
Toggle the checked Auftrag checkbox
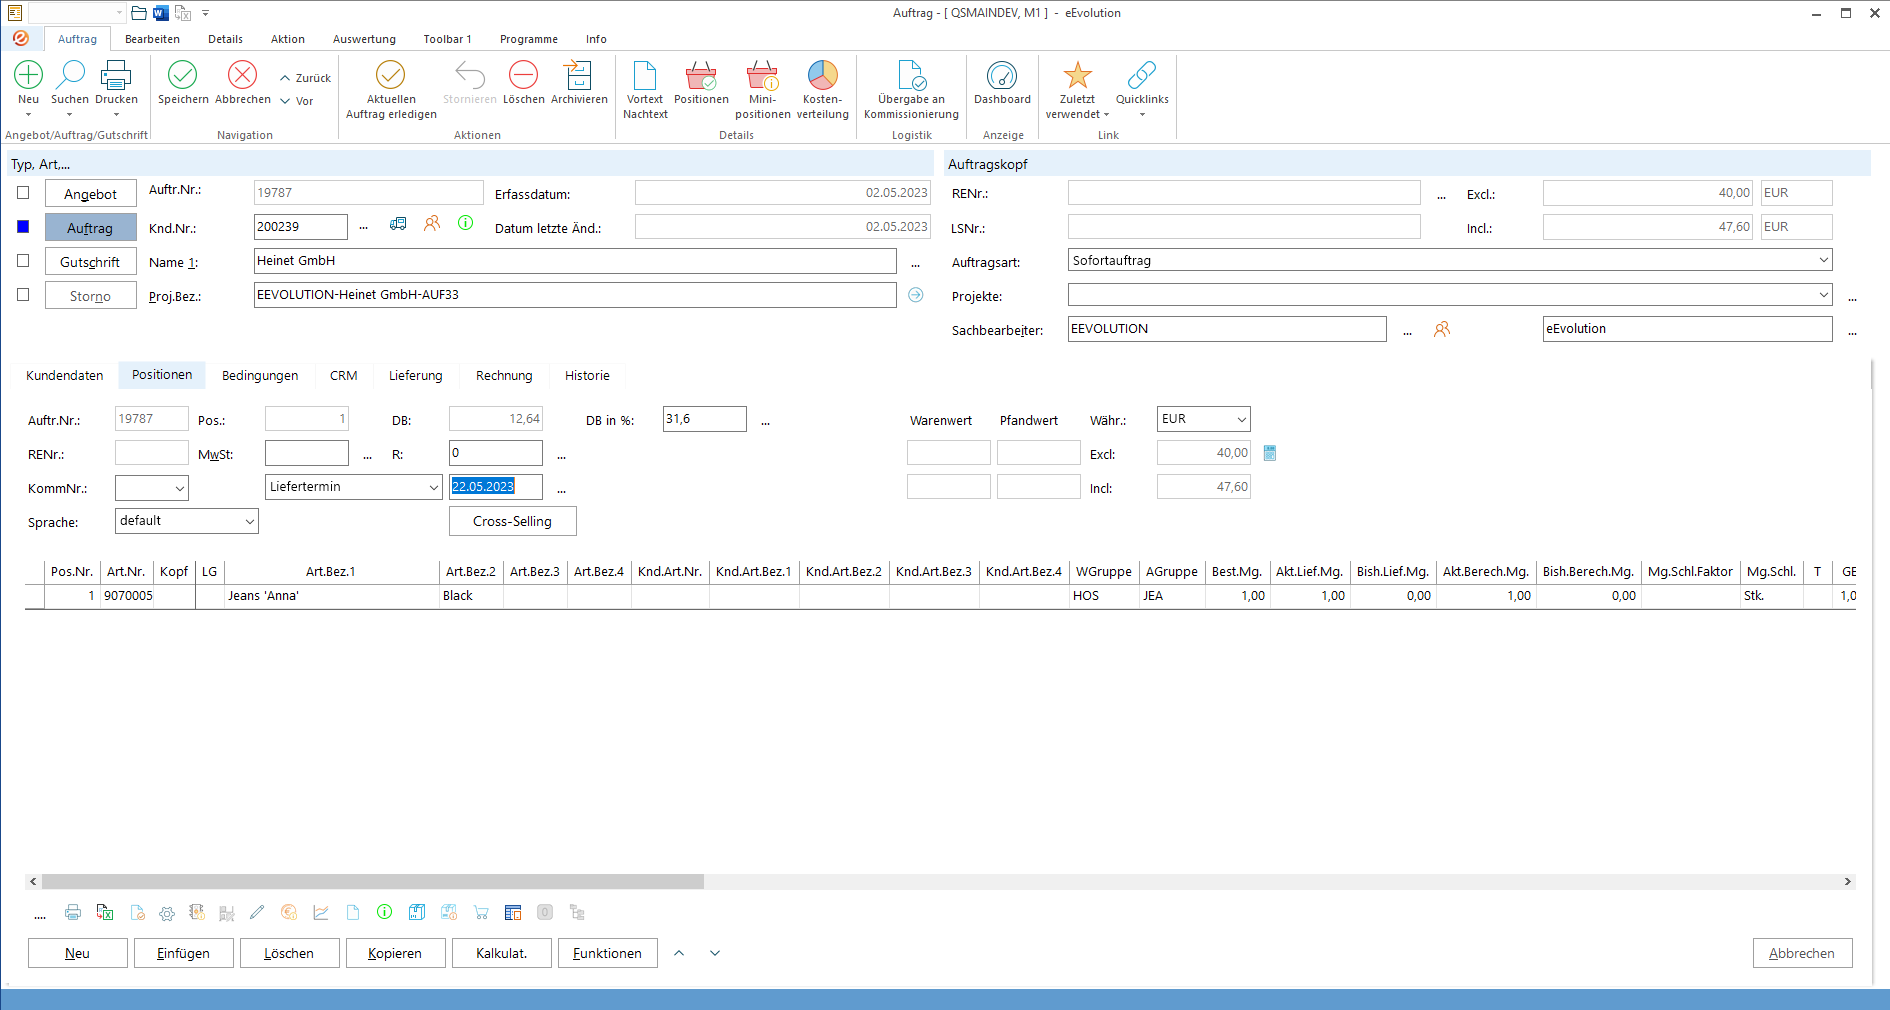pos(23,226)
